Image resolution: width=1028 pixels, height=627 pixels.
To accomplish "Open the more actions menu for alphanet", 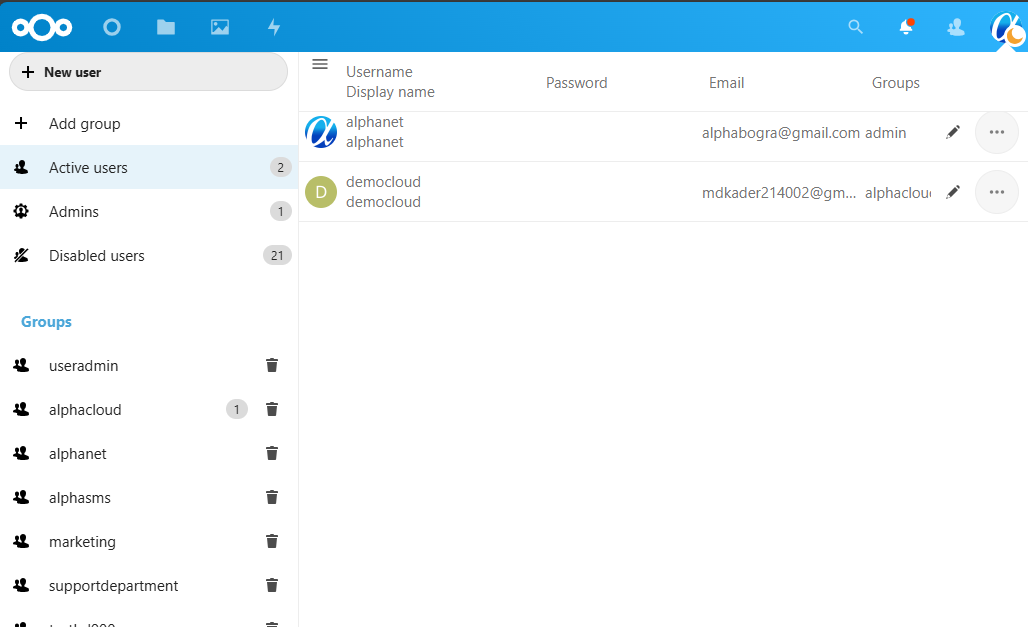I will [996, 132].
